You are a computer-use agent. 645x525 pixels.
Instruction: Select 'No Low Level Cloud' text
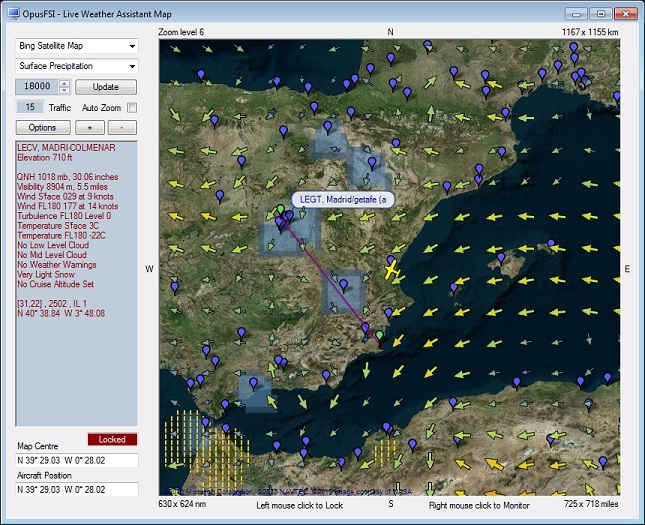[x=53, y=245]
